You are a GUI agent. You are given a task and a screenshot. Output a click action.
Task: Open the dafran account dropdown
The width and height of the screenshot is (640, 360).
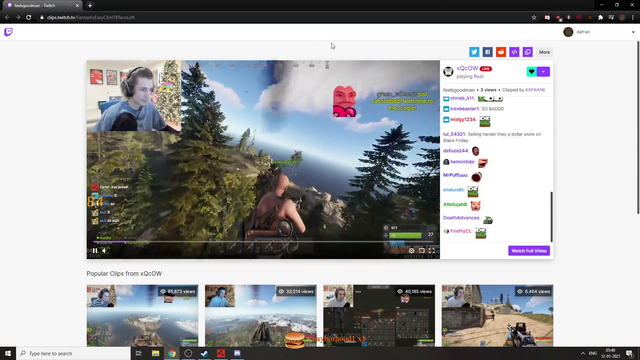coord(633,32)
